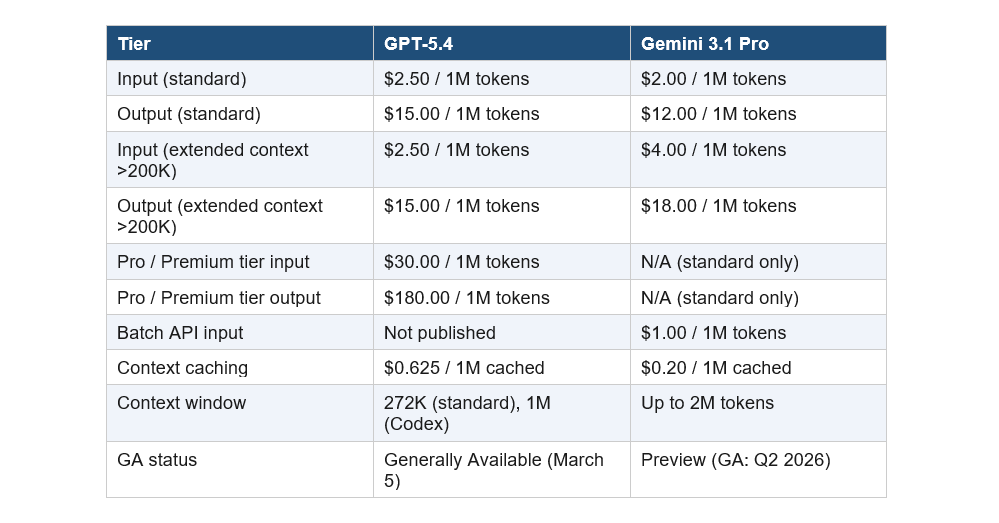Select the GPT-5.4 column header
The image size is (999, 523).
coord(420,44)
